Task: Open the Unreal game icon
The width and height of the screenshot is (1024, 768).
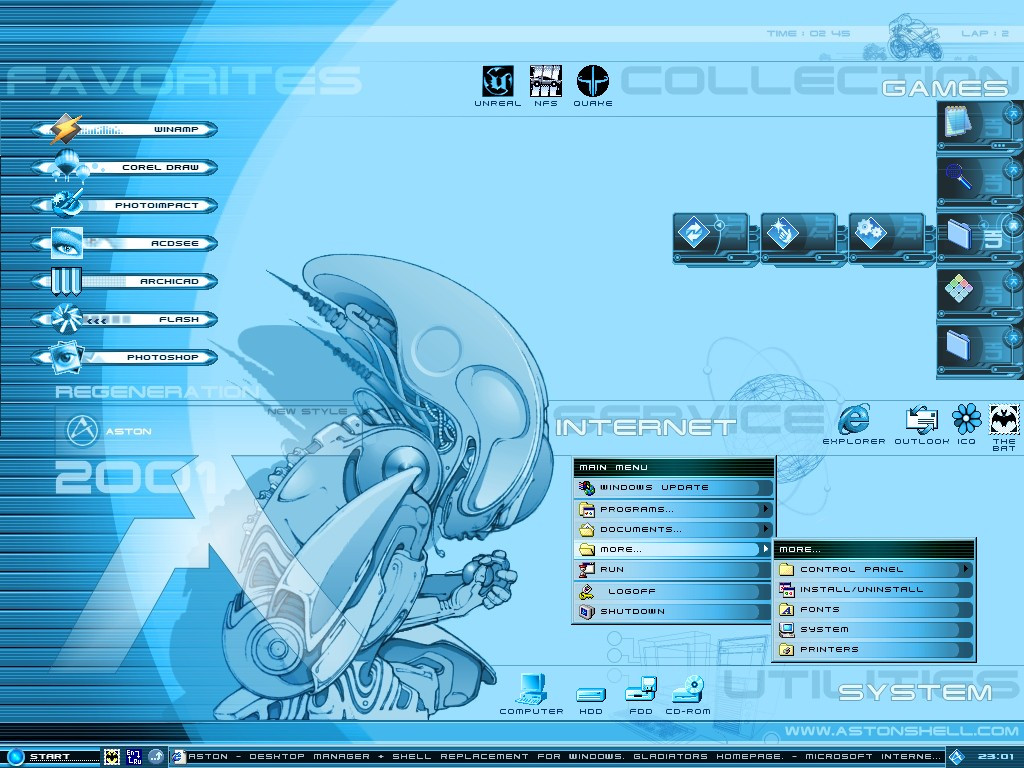Action: pos(498,86)
